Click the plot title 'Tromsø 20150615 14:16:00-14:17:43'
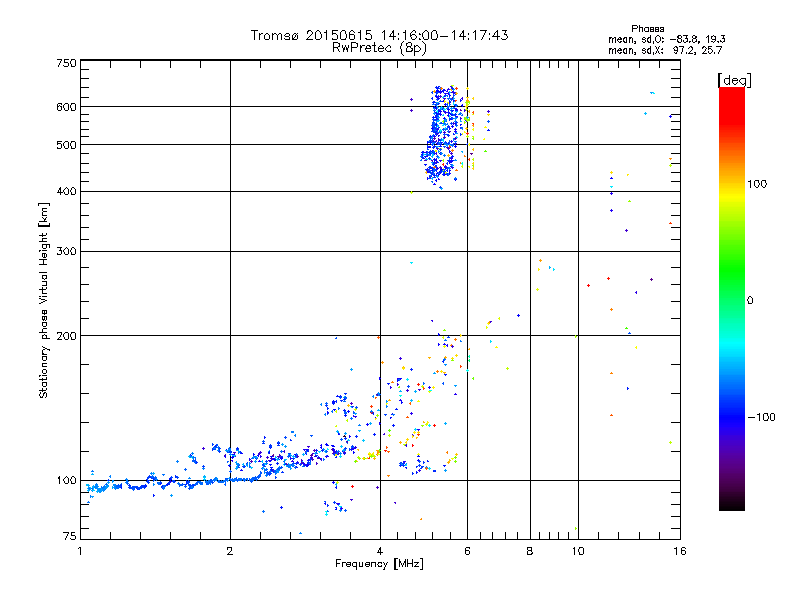 (x=379, y=35)
